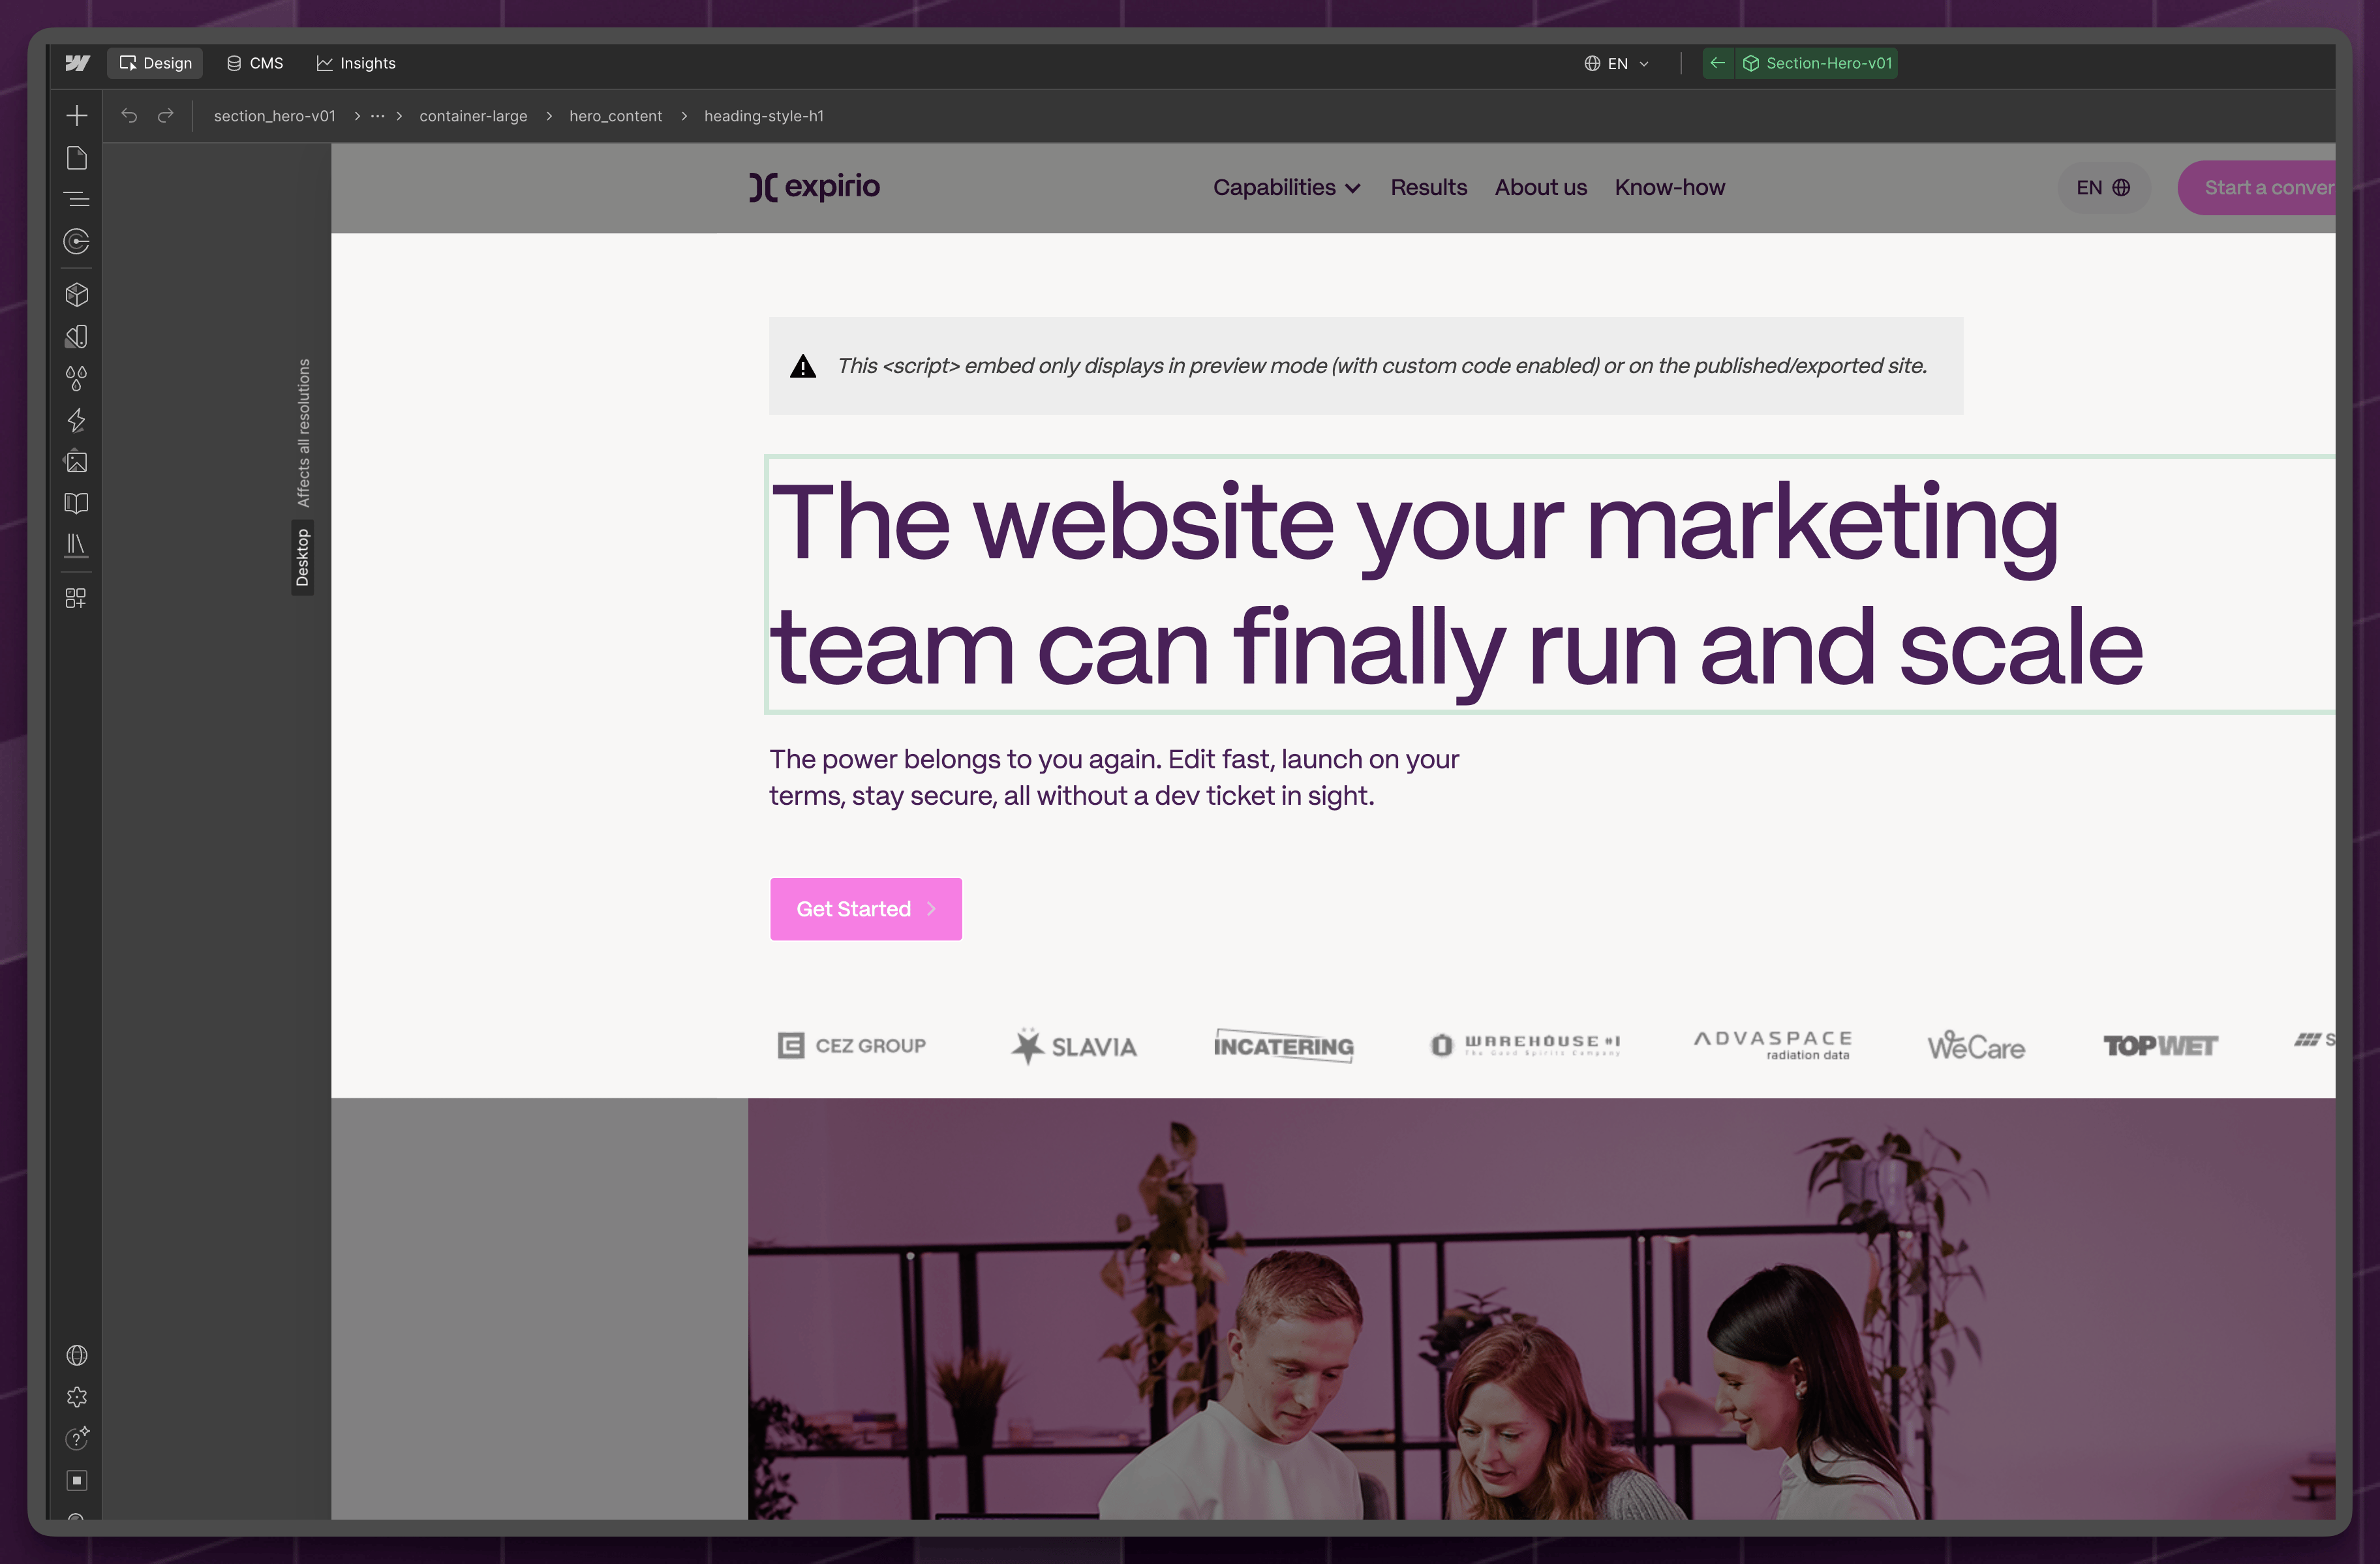Open the Variables panel

[x=77, y=337]
